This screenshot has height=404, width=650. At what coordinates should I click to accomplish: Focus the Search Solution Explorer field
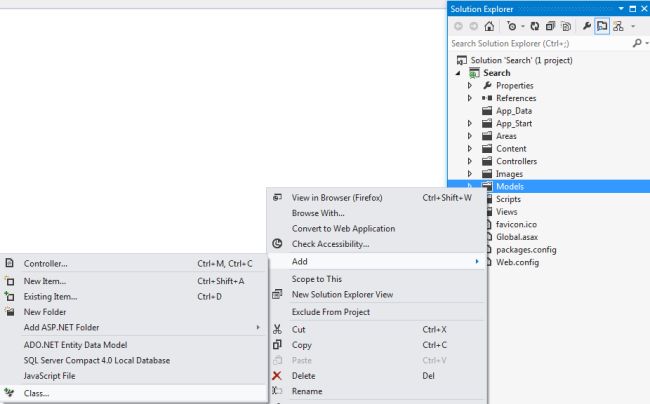click(541, 44)
